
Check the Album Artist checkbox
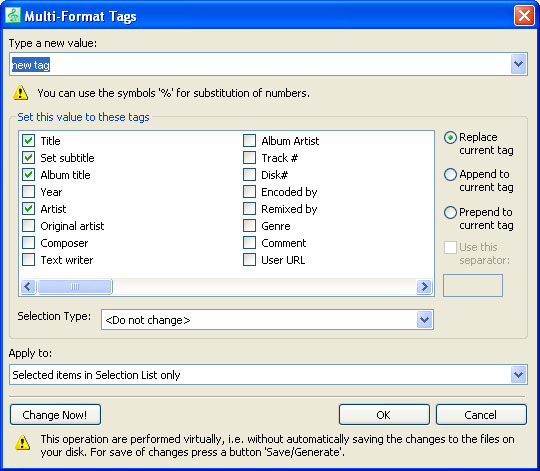[x=249, y=140]
